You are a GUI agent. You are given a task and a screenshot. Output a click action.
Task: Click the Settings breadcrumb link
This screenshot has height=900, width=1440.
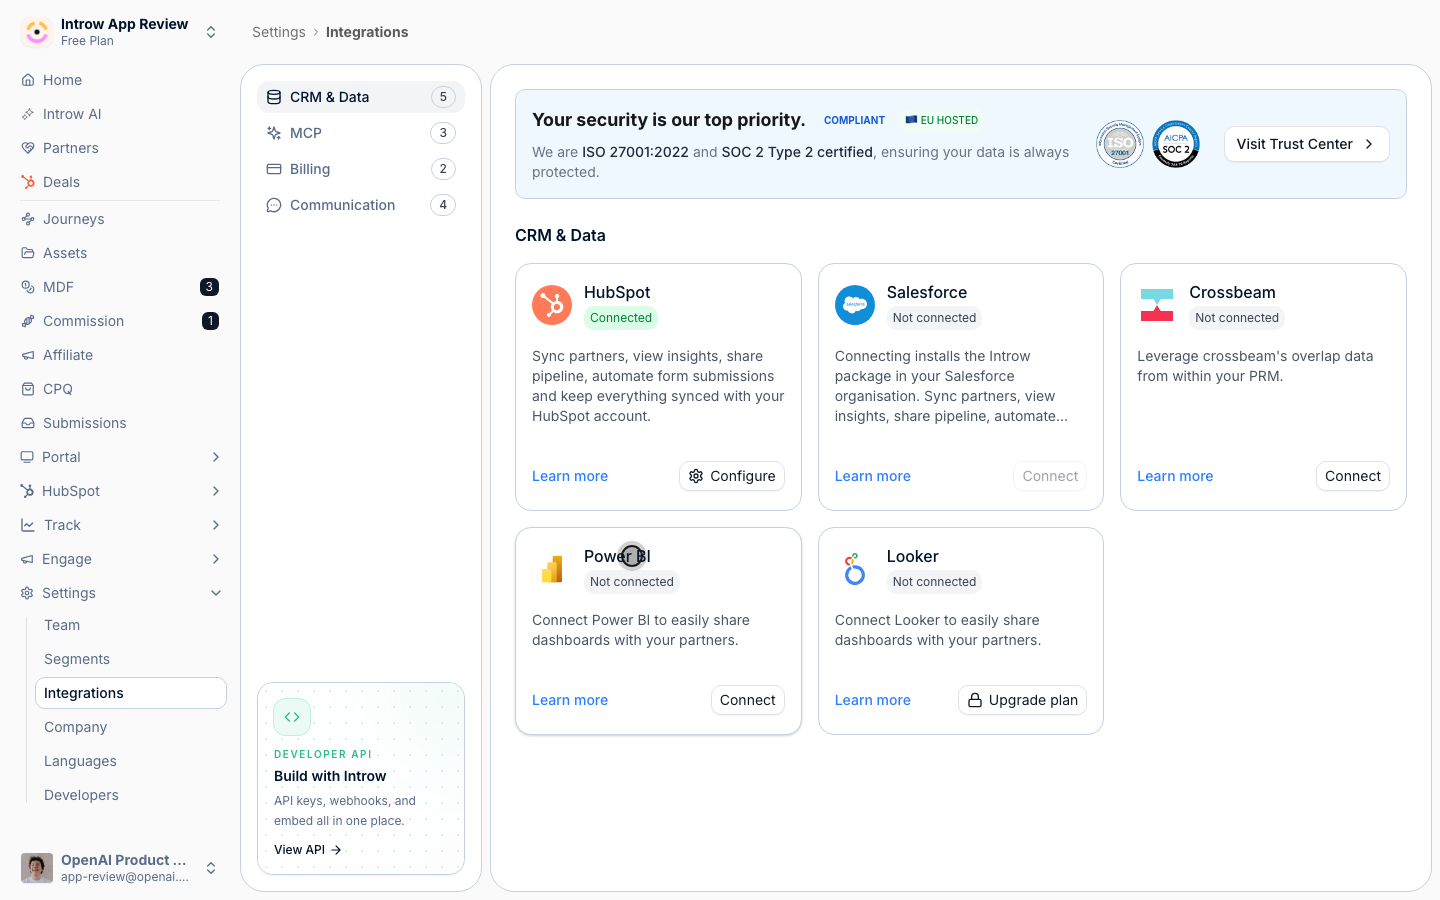279,32
